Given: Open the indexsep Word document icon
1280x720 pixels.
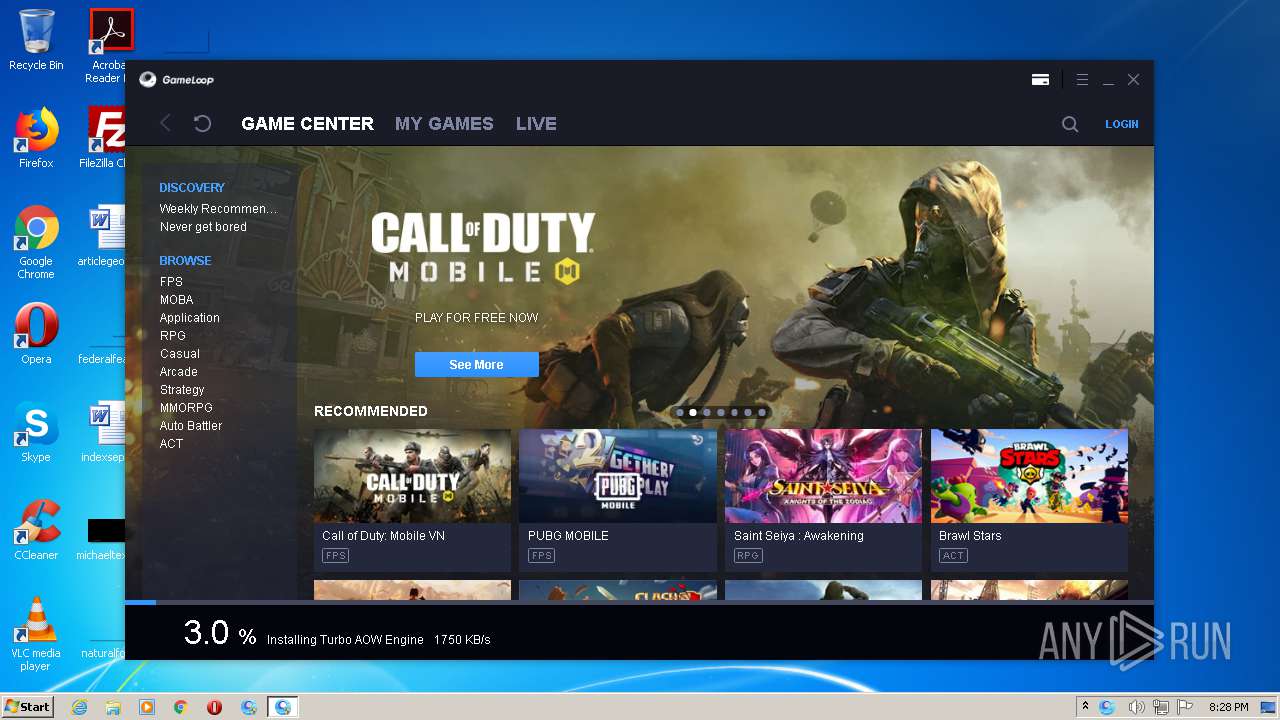Looking at the screenshot, I should coord(104,432).
